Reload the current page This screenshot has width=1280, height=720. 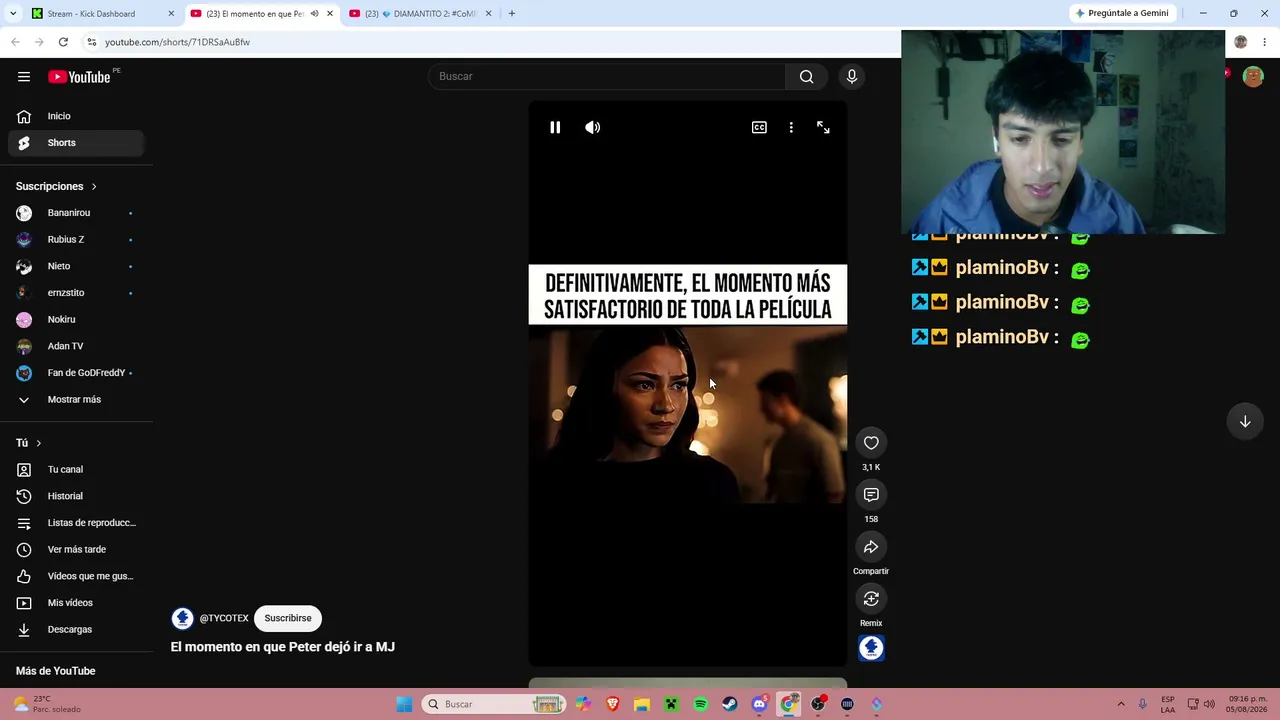tap(63, 42)
